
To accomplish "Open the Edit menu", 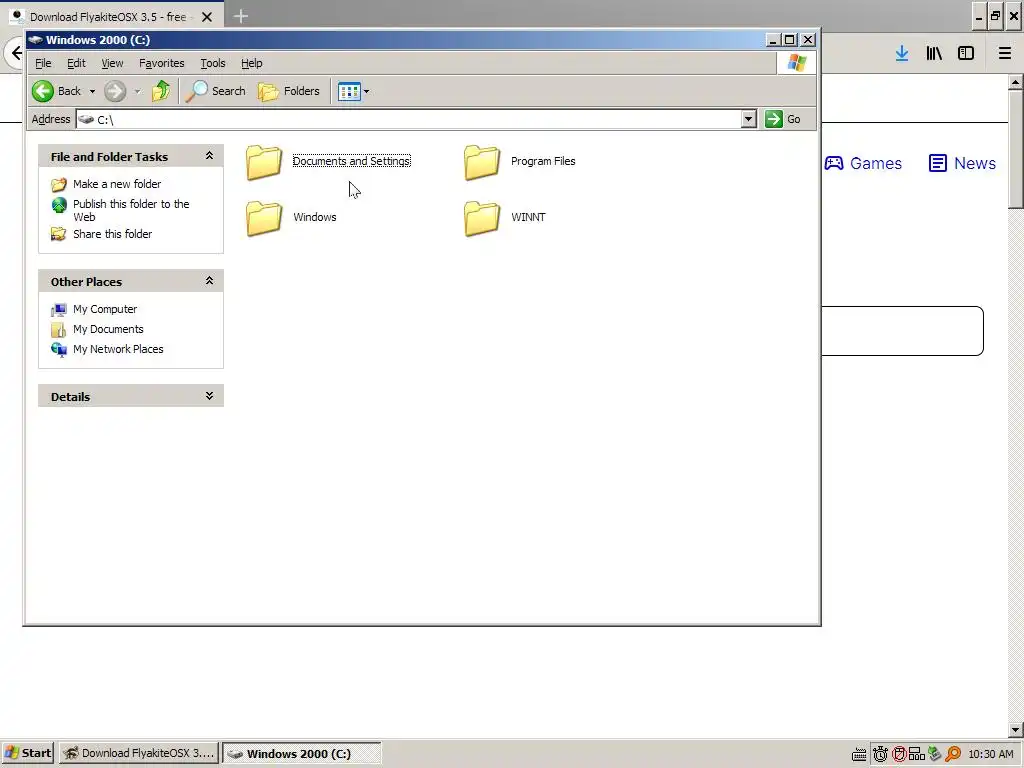I will click(76, 63).
